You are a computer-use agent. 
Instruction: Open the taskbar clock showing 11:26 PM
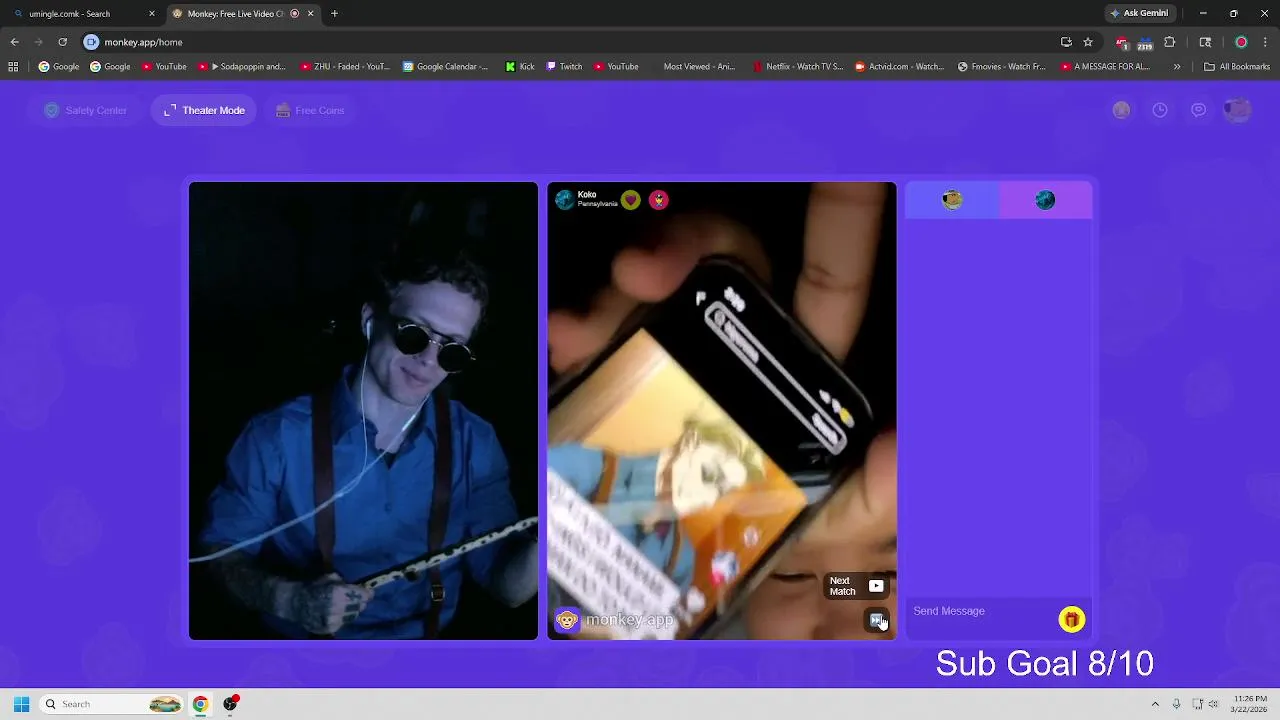[1250, 704]
